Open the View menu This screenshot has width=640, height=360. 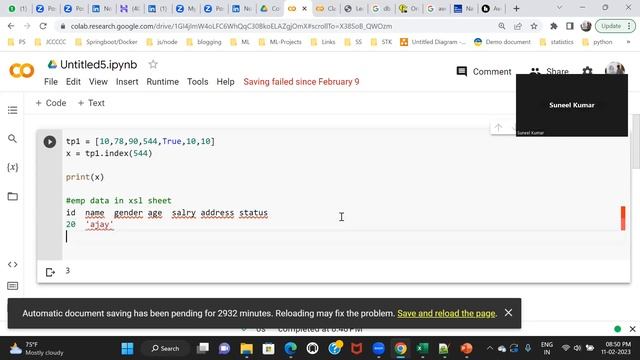(x=98, y=82)
